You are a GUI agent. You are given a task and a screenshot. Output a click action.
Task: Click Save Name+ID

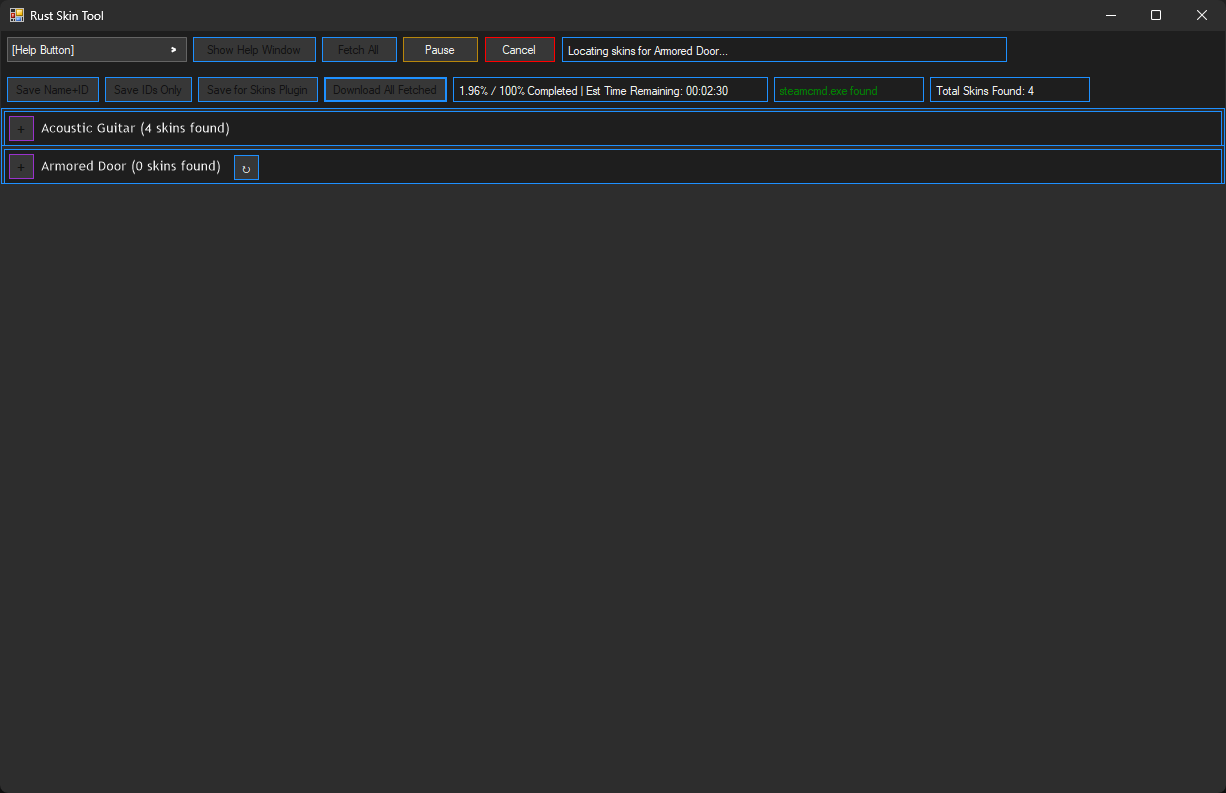click(x=52, y=89)
